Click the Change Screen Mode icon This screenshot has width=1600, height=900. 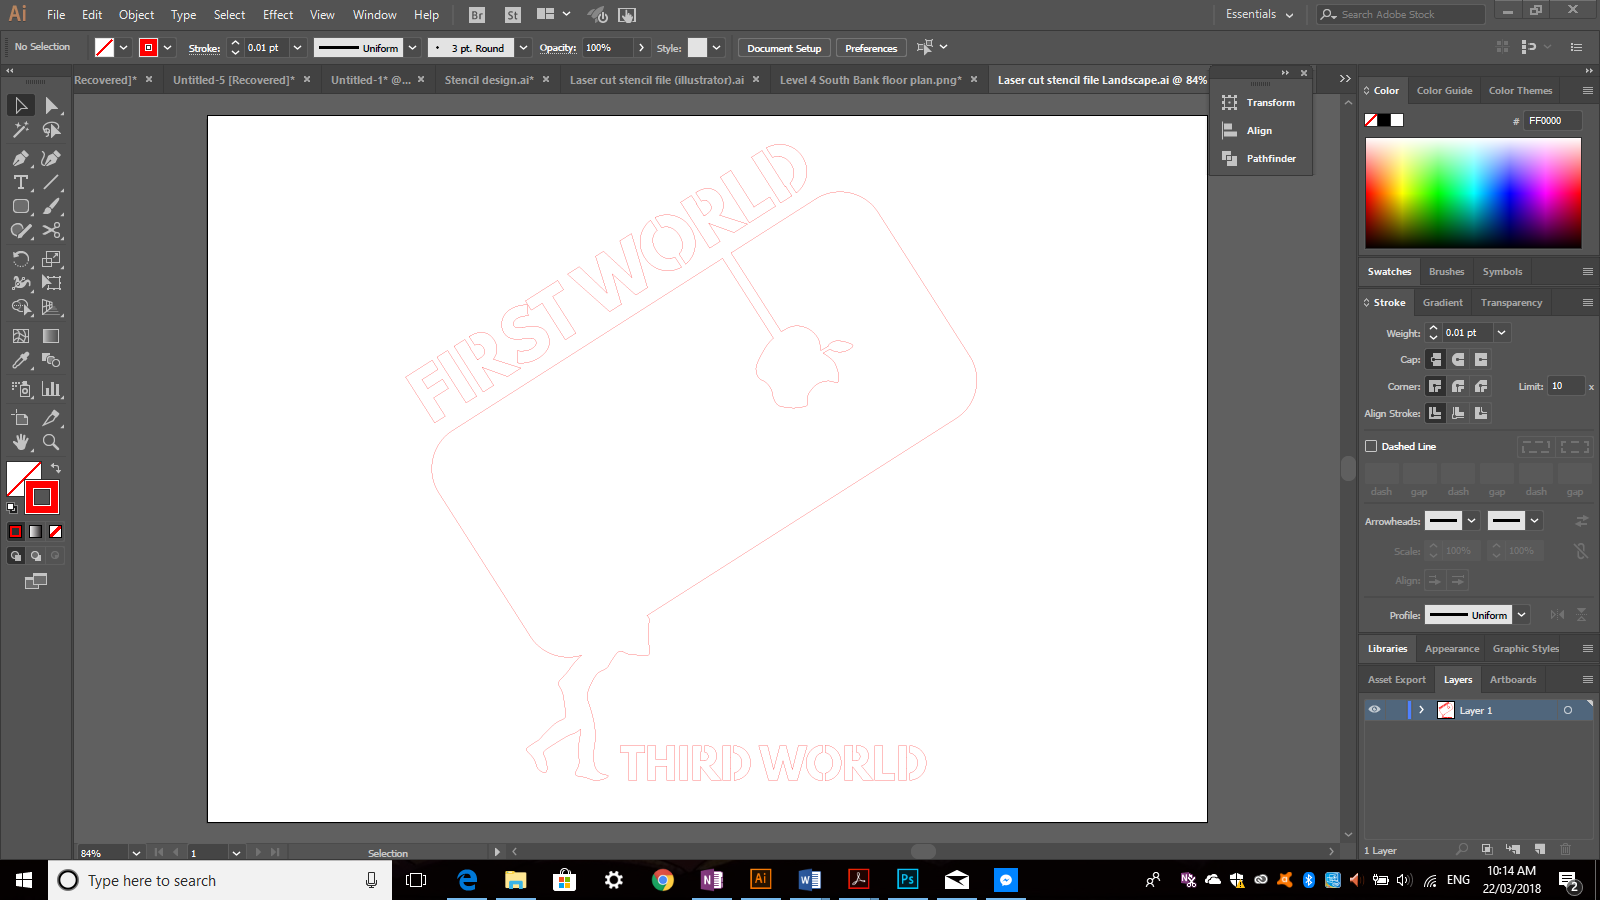(36, 580)
